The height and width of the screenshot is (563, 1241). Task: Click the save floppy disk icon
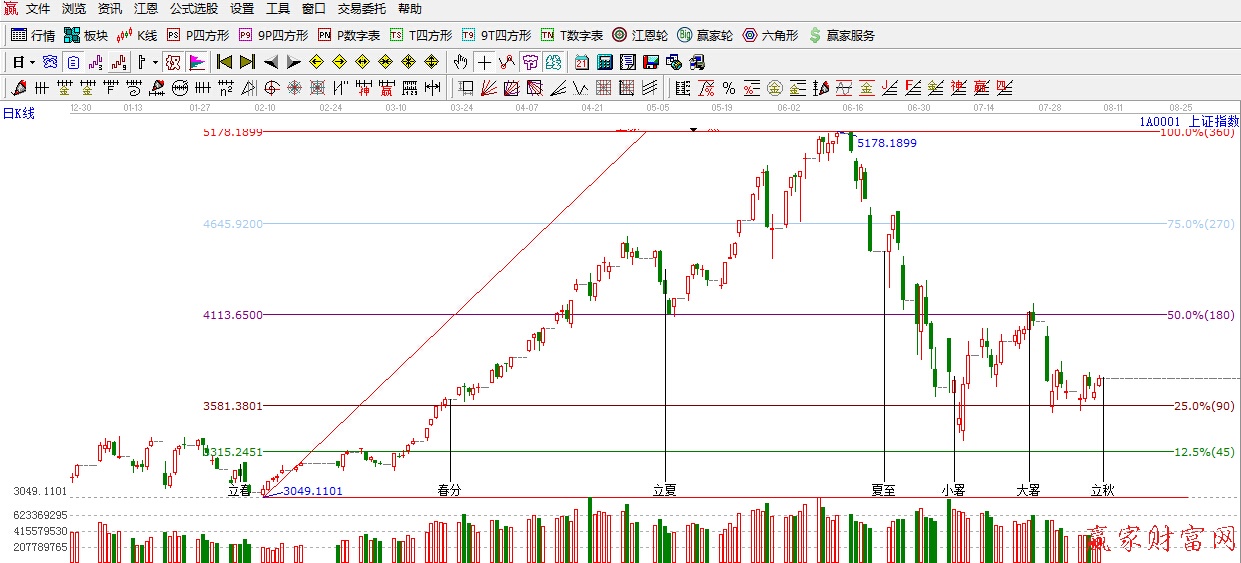click(650, 62)
